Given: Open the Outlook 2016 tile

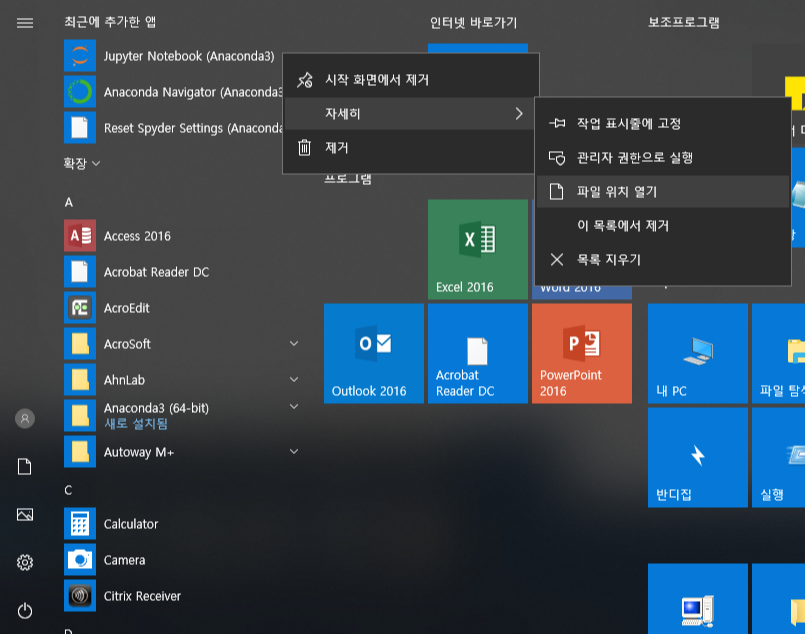Looking at the screenshot, I should pos(374,353).
